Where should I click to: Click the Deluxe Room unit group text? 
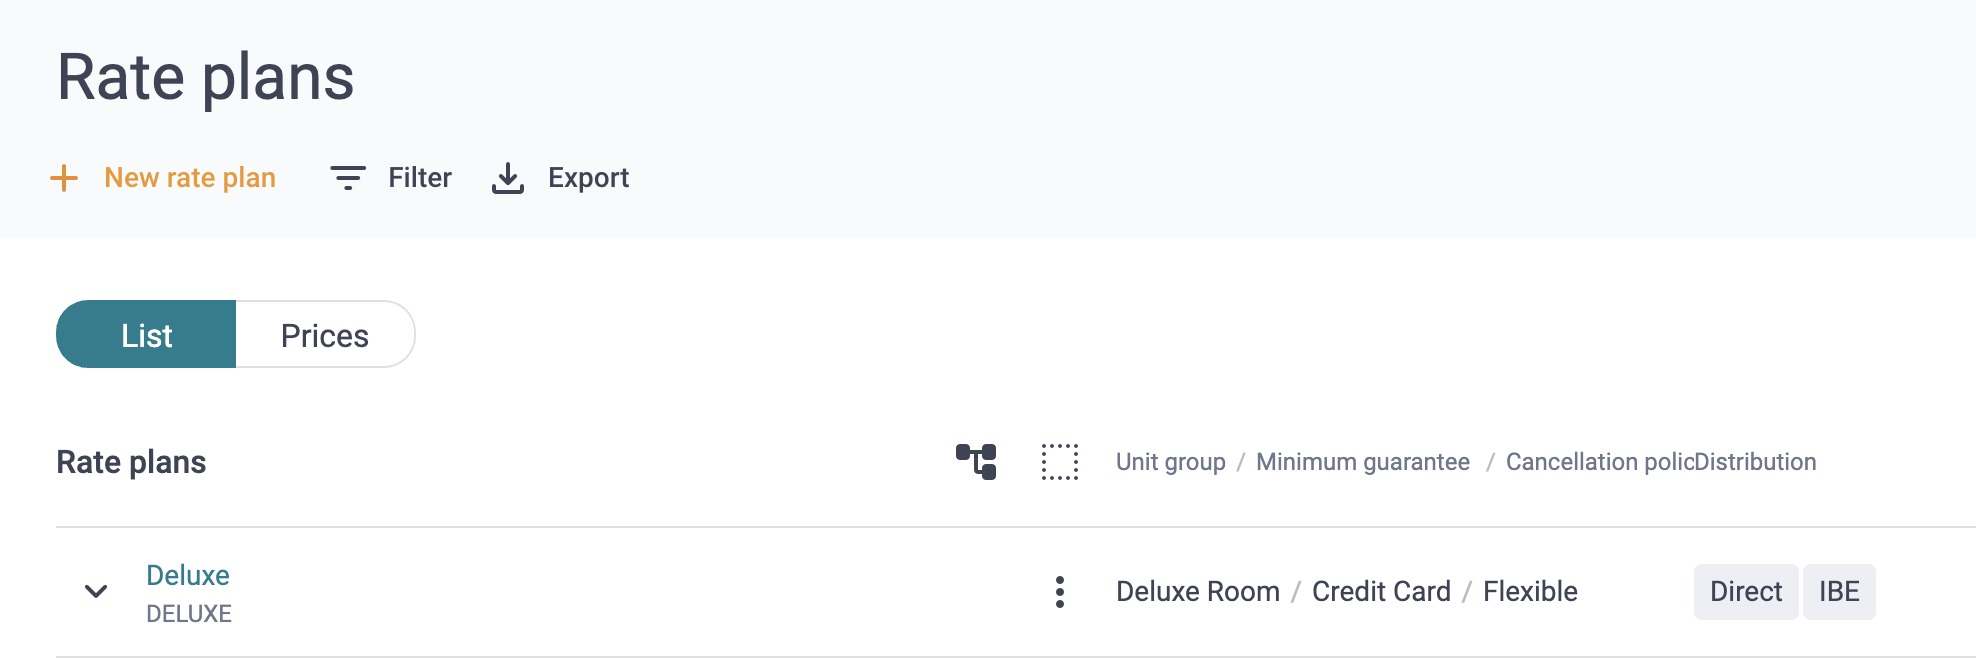(1198, 592)
